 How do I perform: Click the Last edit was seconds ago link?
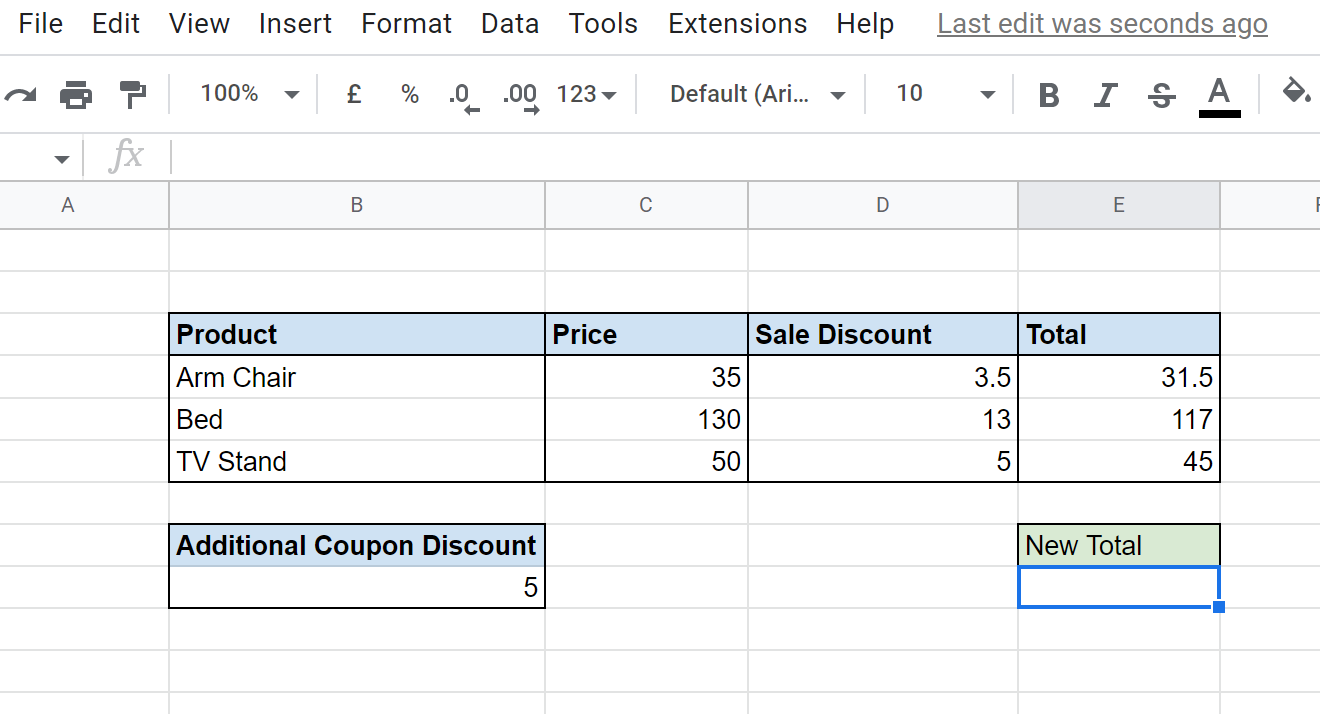pos(1101,23)
